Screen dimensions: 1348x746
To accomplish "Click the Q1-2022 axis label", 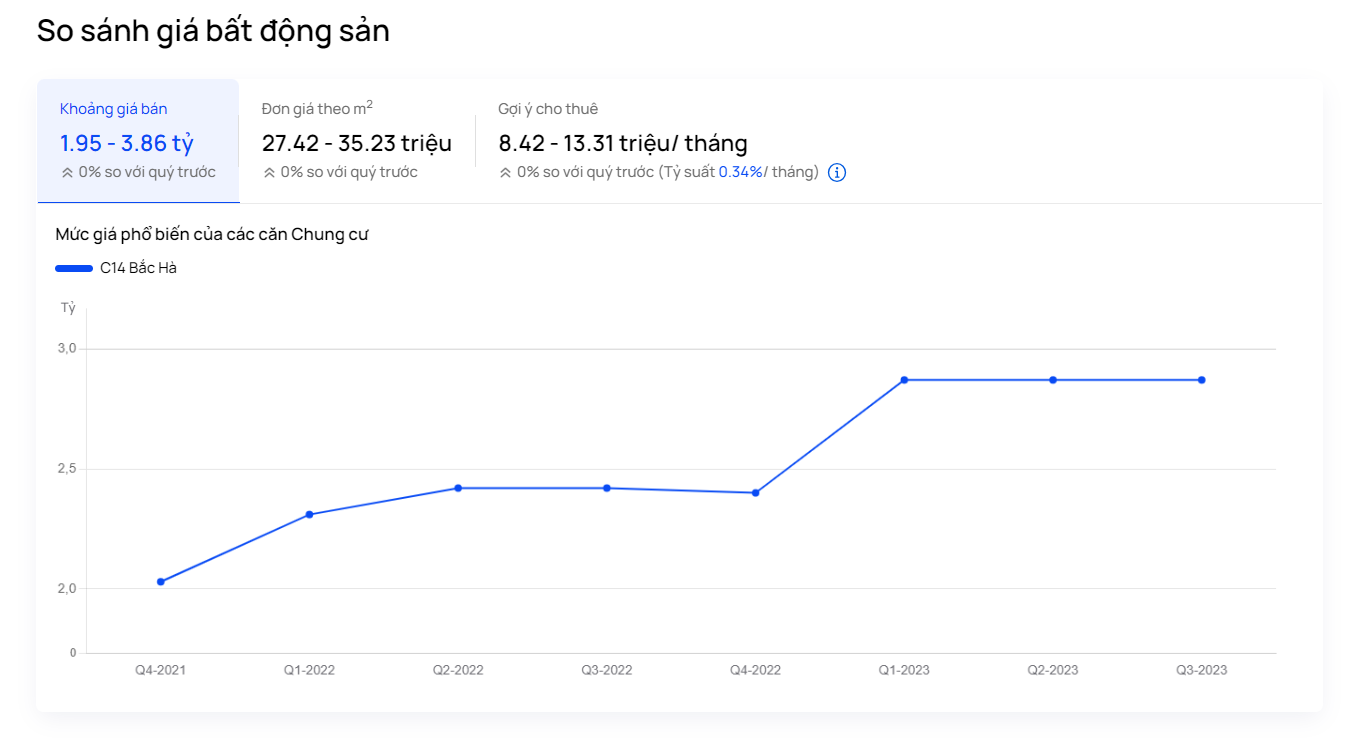I will [309, 670].
